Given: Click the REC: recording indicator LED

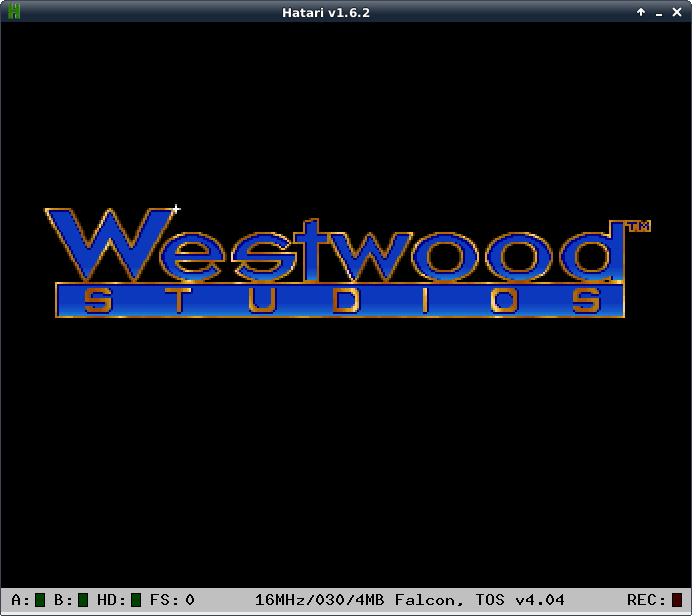Looking at the screenshot, I should click(677, 600).
